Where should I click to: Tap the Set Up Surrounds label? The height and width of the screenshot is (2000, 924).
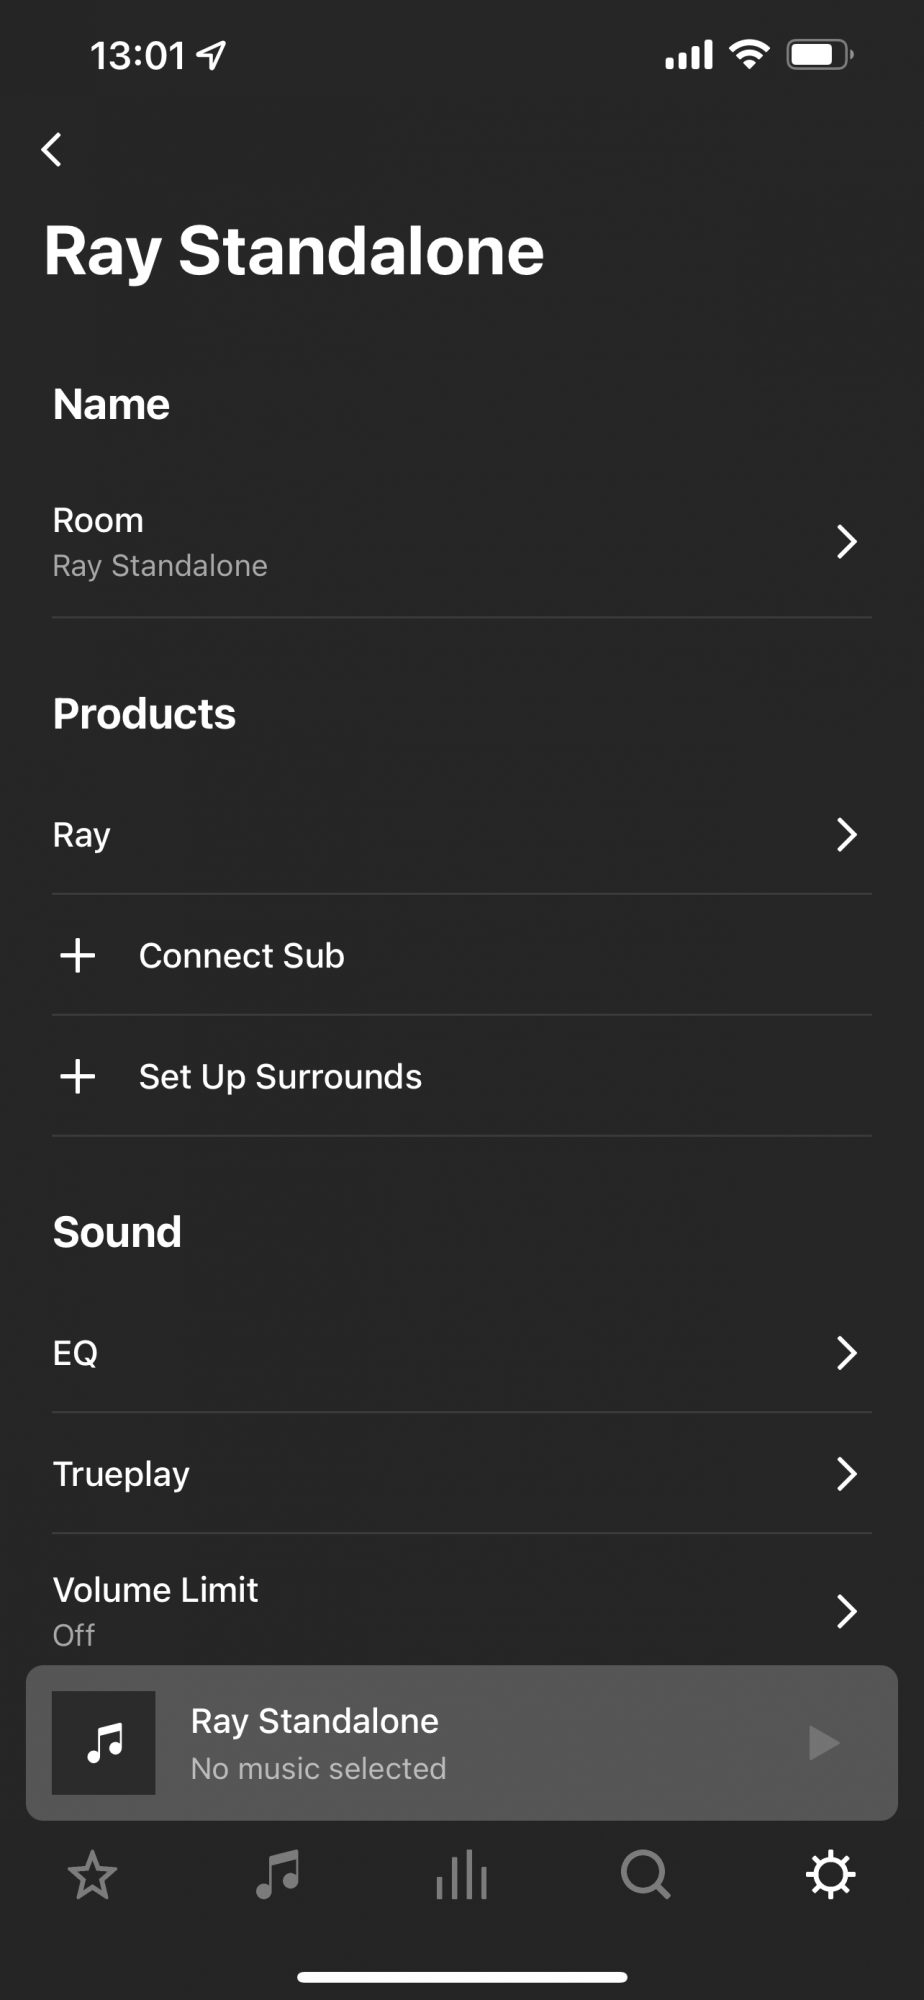280,1077
